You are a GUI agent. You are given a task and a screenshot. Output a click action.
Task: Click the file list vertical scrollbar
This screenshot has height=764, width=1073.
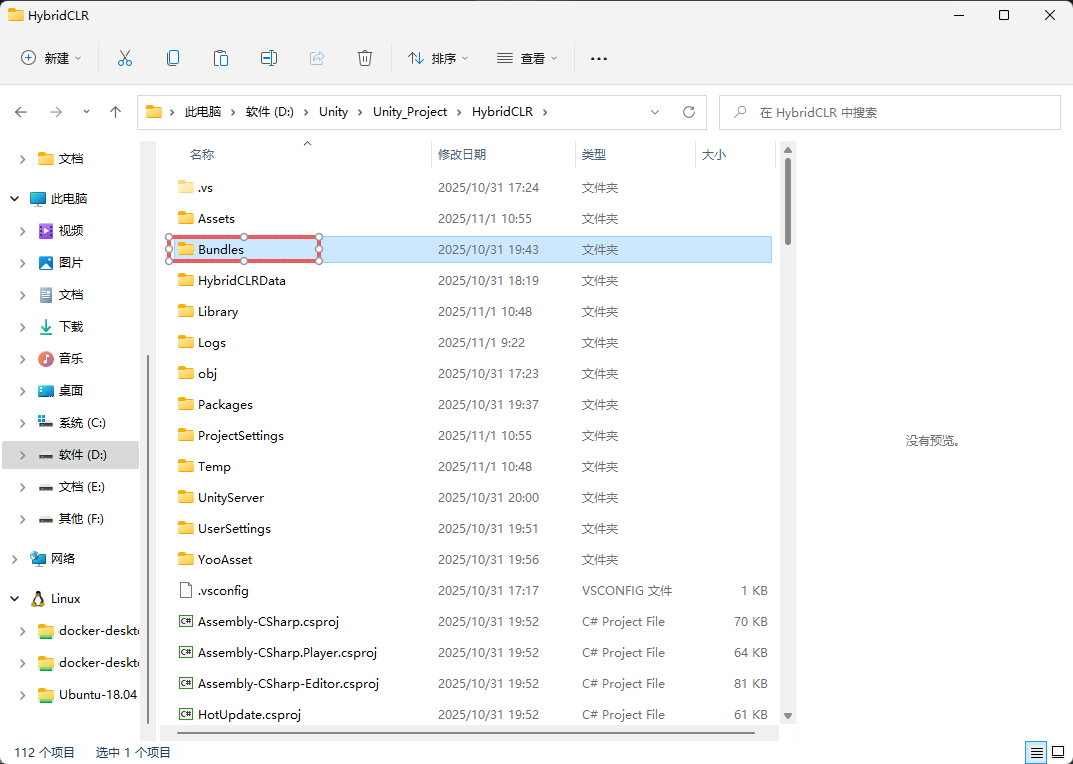788,202
